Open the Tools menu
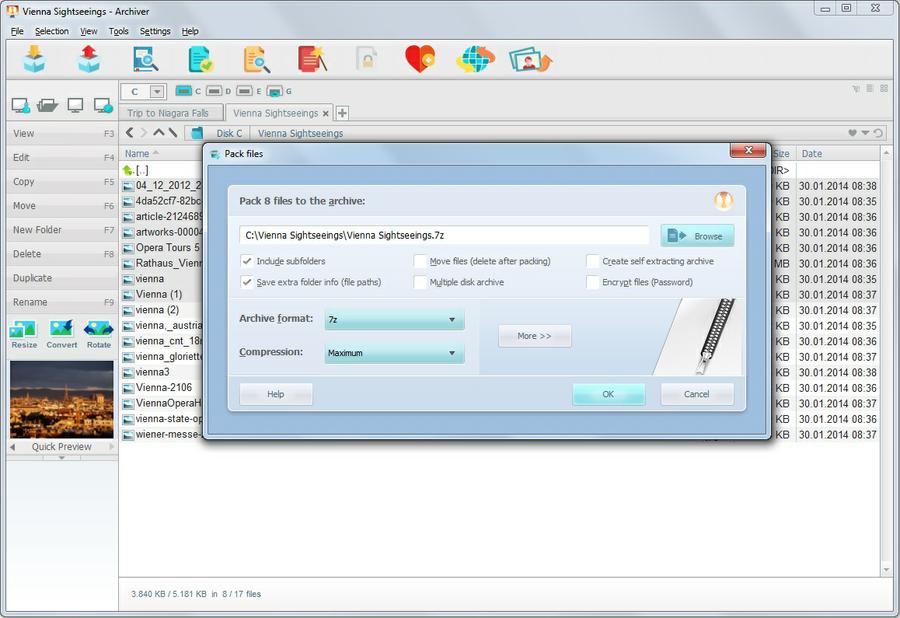900x618 pixels. click(119, 31)
